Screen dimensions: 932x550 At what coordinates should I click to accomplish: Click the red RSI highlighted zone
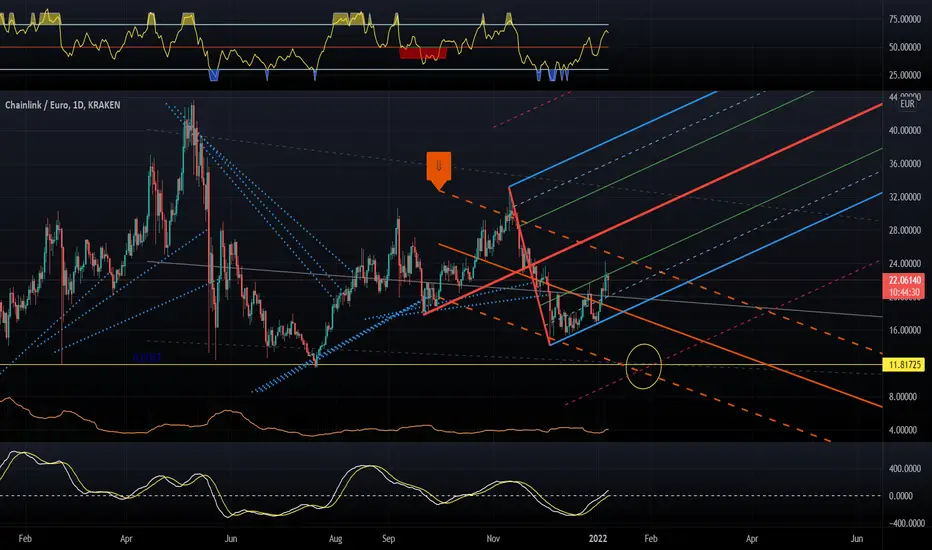point(423,53)
